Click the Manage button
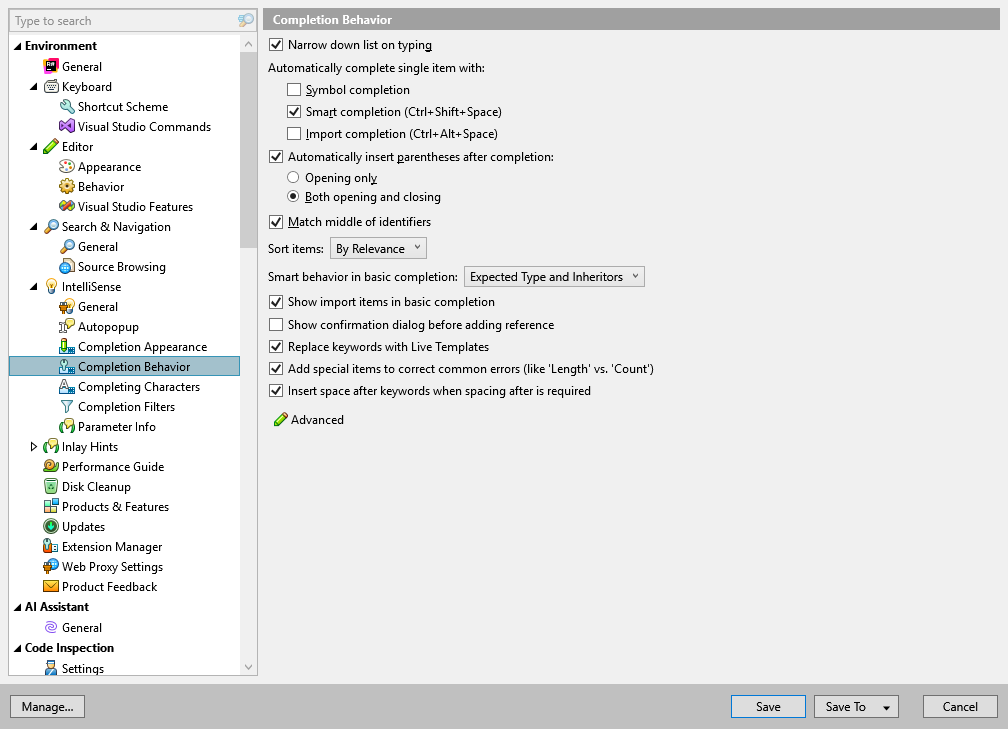Viewport: 1008px width, 729px height. (47, 706)
